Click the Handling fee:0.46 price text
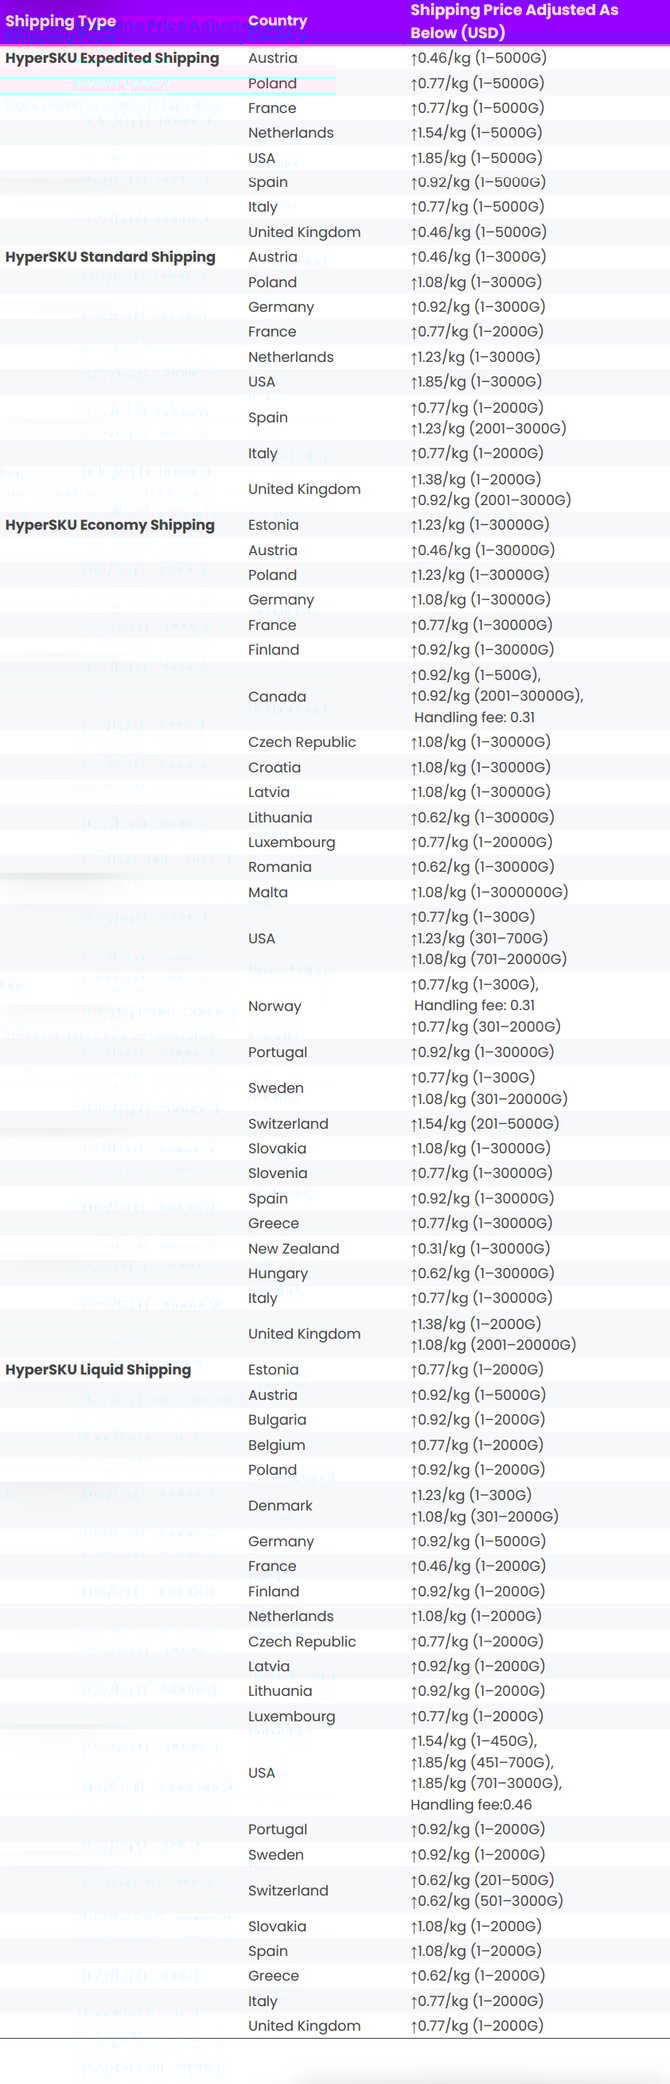The height and width of the screenshot is (2084, 670). 471,1805
